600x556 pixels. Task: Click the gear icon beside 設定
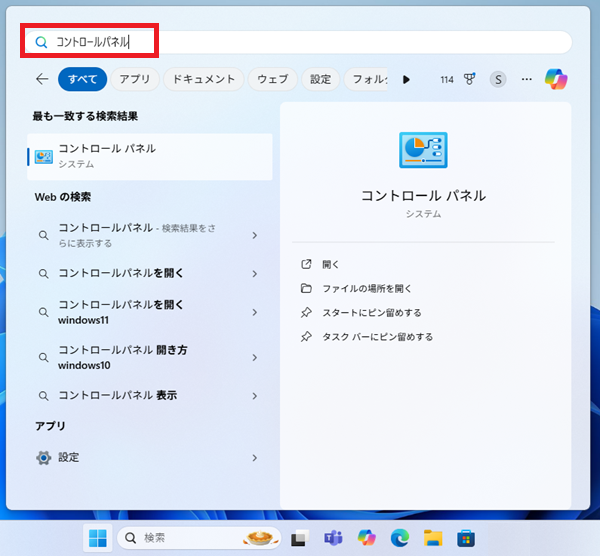(44, 458)
